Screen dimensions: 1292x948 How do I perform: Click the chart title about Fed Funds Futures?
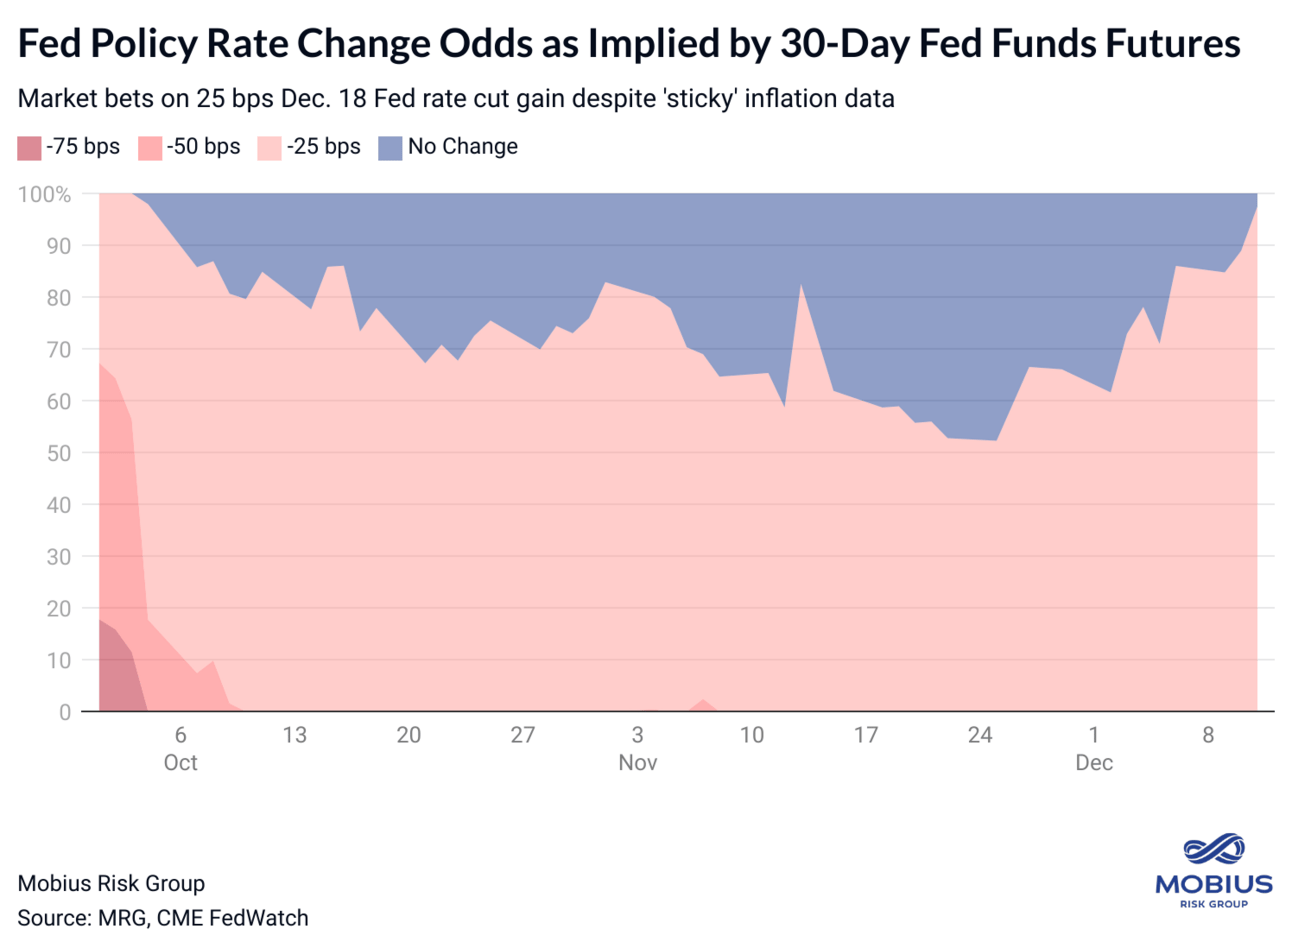click(629, 43)
